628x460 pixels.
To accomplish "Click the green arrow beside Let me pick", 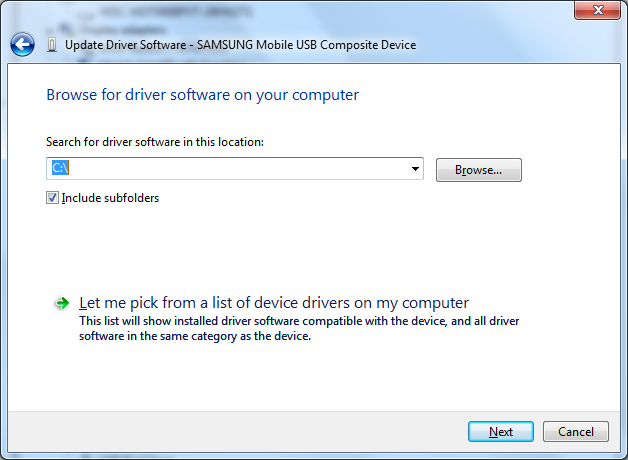I will (62, 303).
